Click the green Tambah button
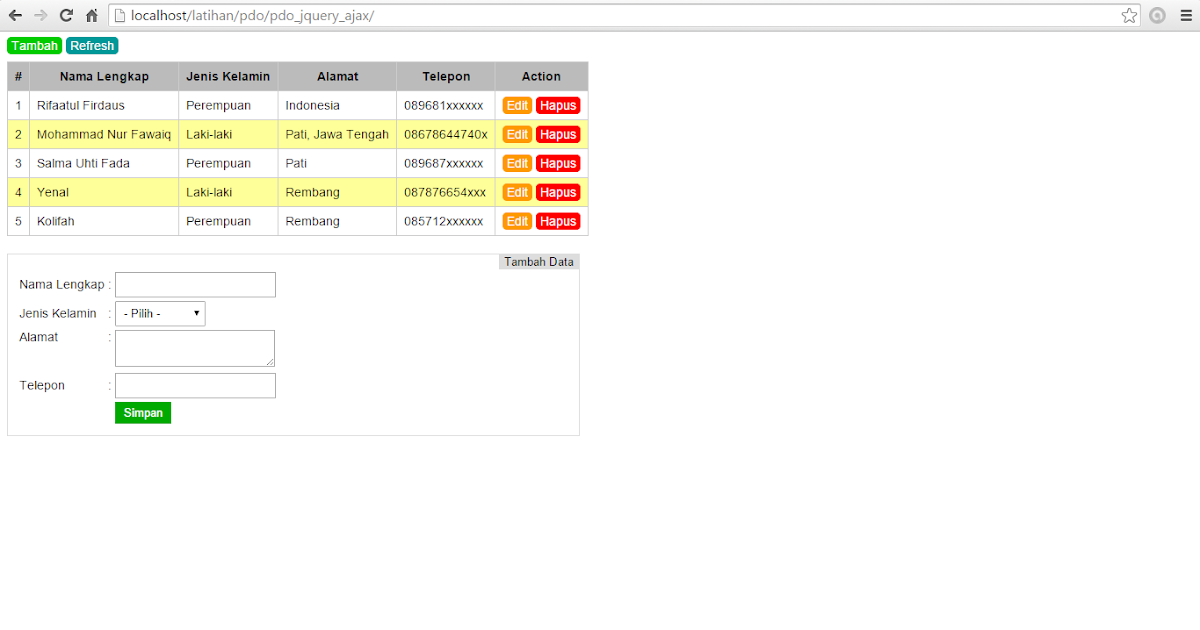1200x630 pixels. coord(34,45)
